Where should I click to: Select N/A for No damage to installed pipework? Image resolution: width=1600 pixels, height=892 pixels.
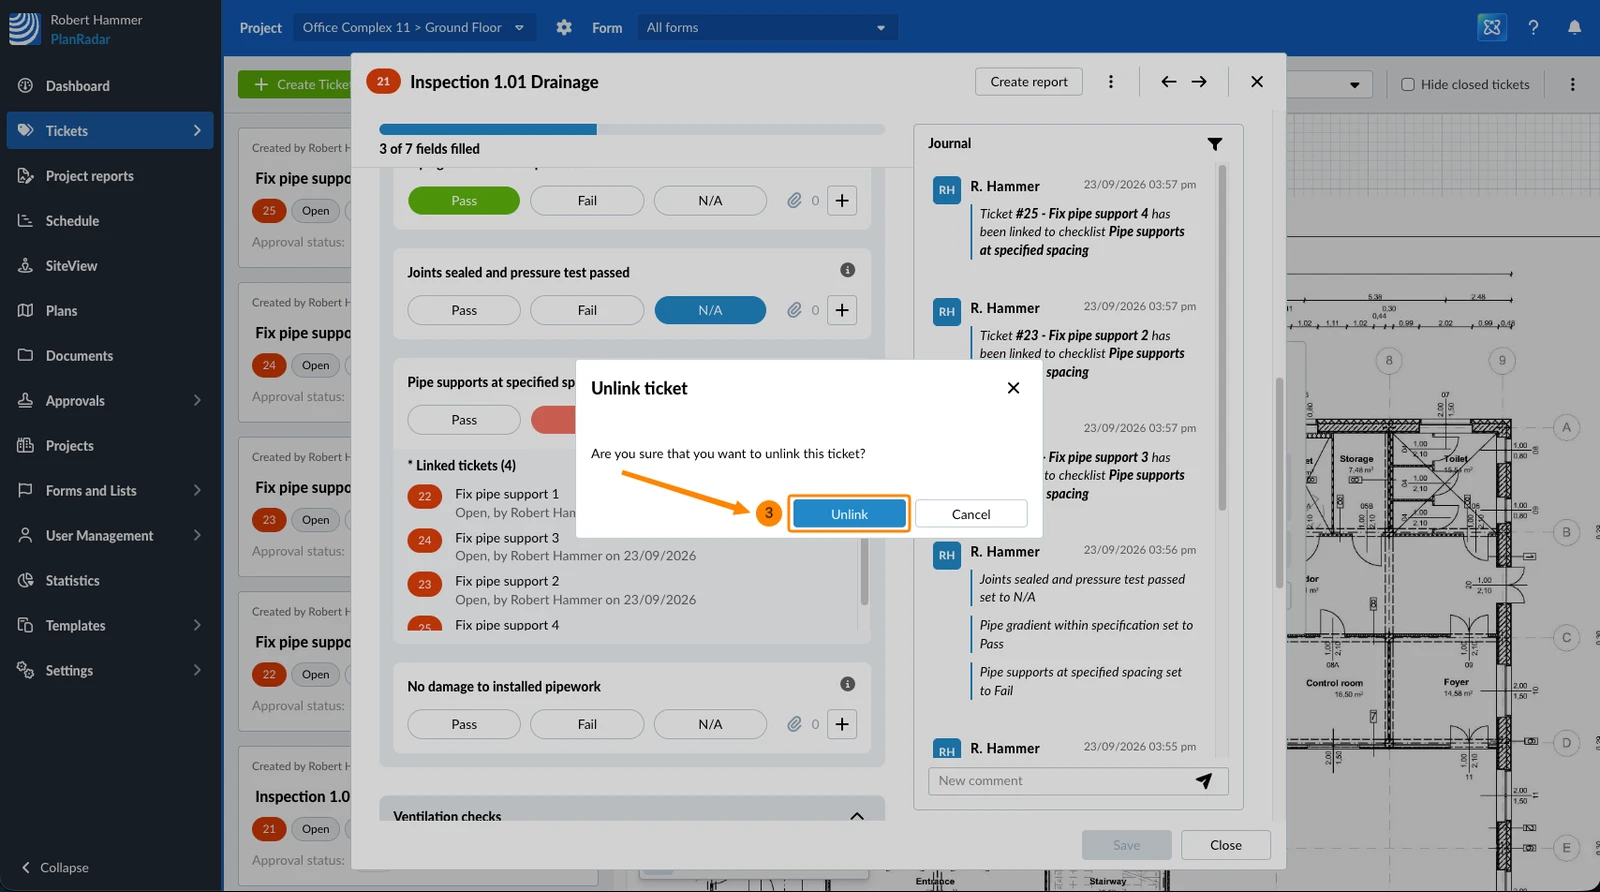(710, 724)
